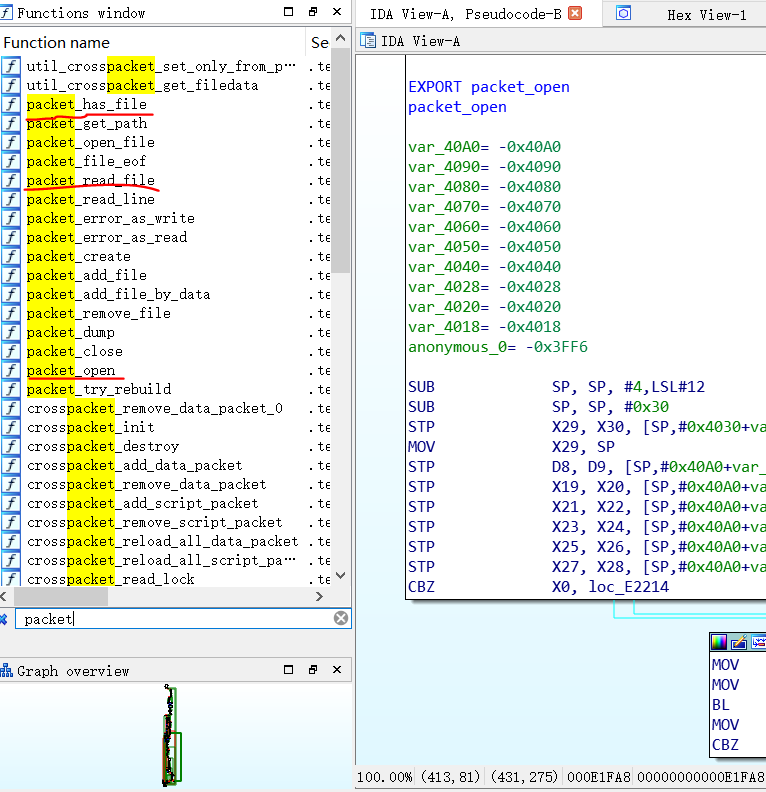Select packet_try_rebuild function entry
This screenshot has height=792, width=766.
[x=98, y=389]
